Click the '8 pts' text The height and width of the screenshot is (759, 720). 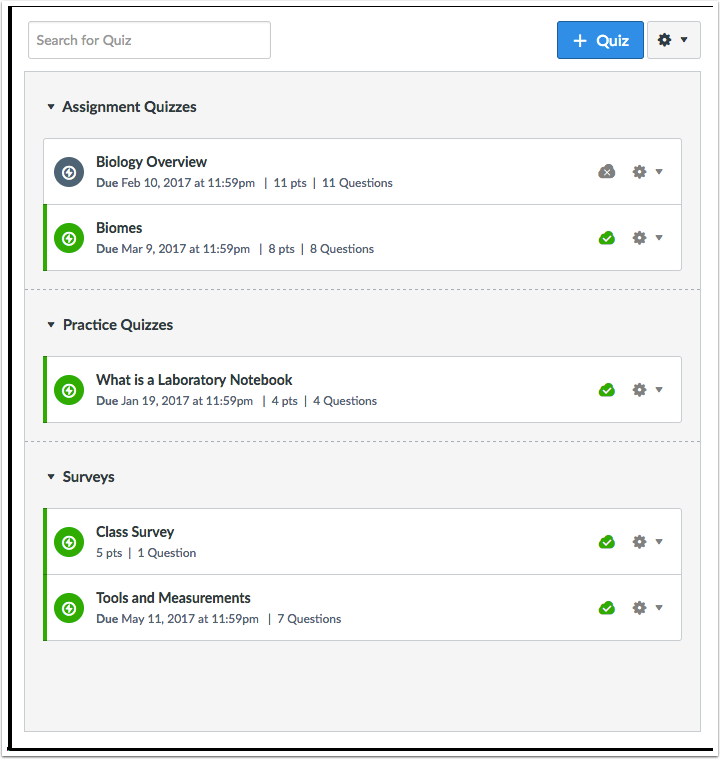click(281, 249)
